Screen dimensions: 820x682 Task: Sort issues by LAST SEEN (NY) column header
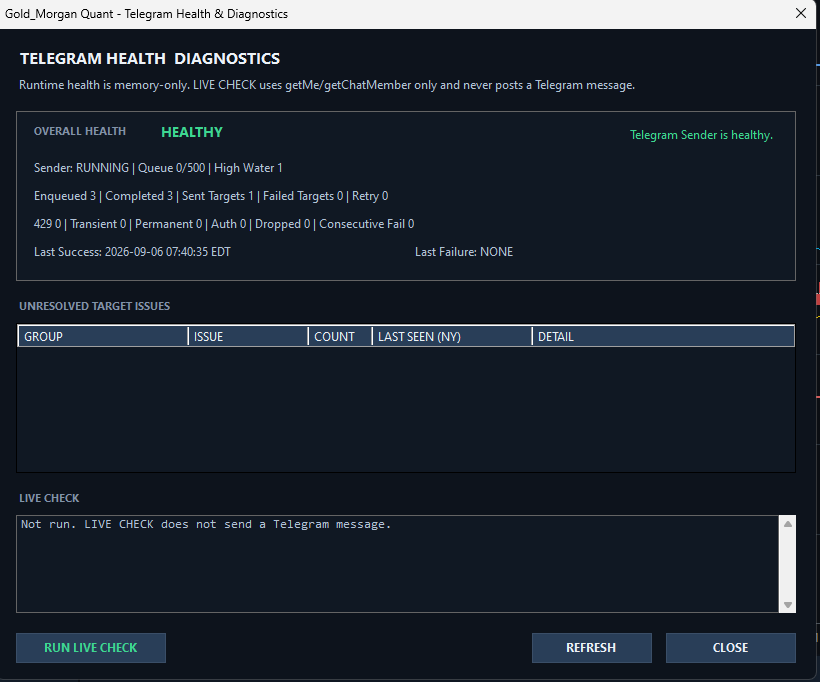tap(452, 336)
